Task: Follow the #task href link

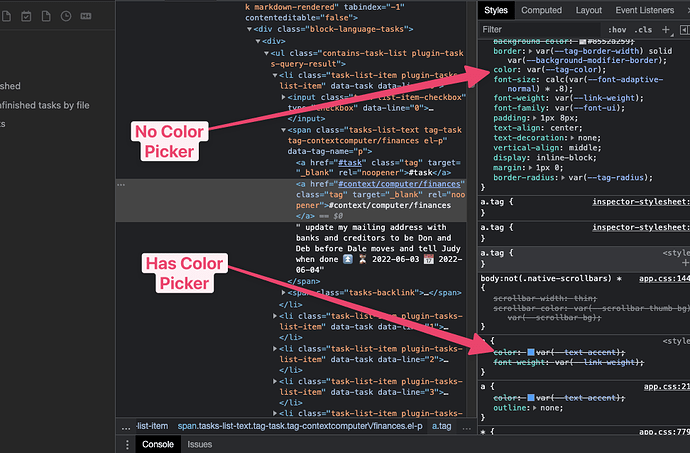Action: pyautogui.click(x=352, y=163)
